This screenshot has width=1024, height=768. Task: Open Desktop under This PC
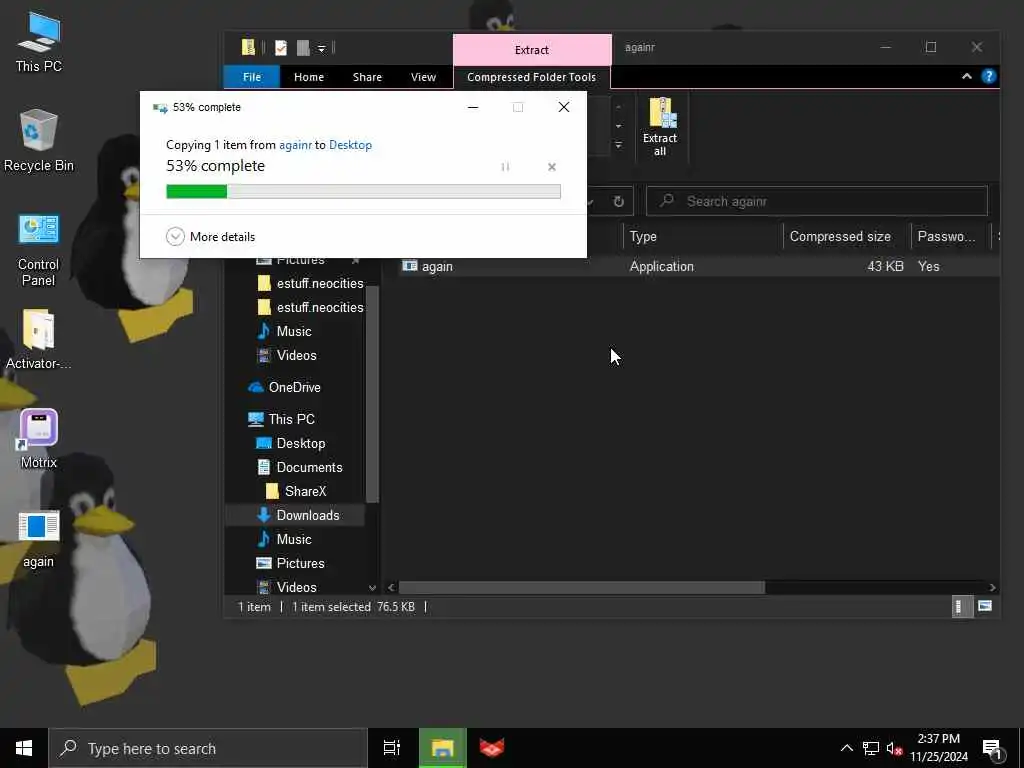pos(291,443)
